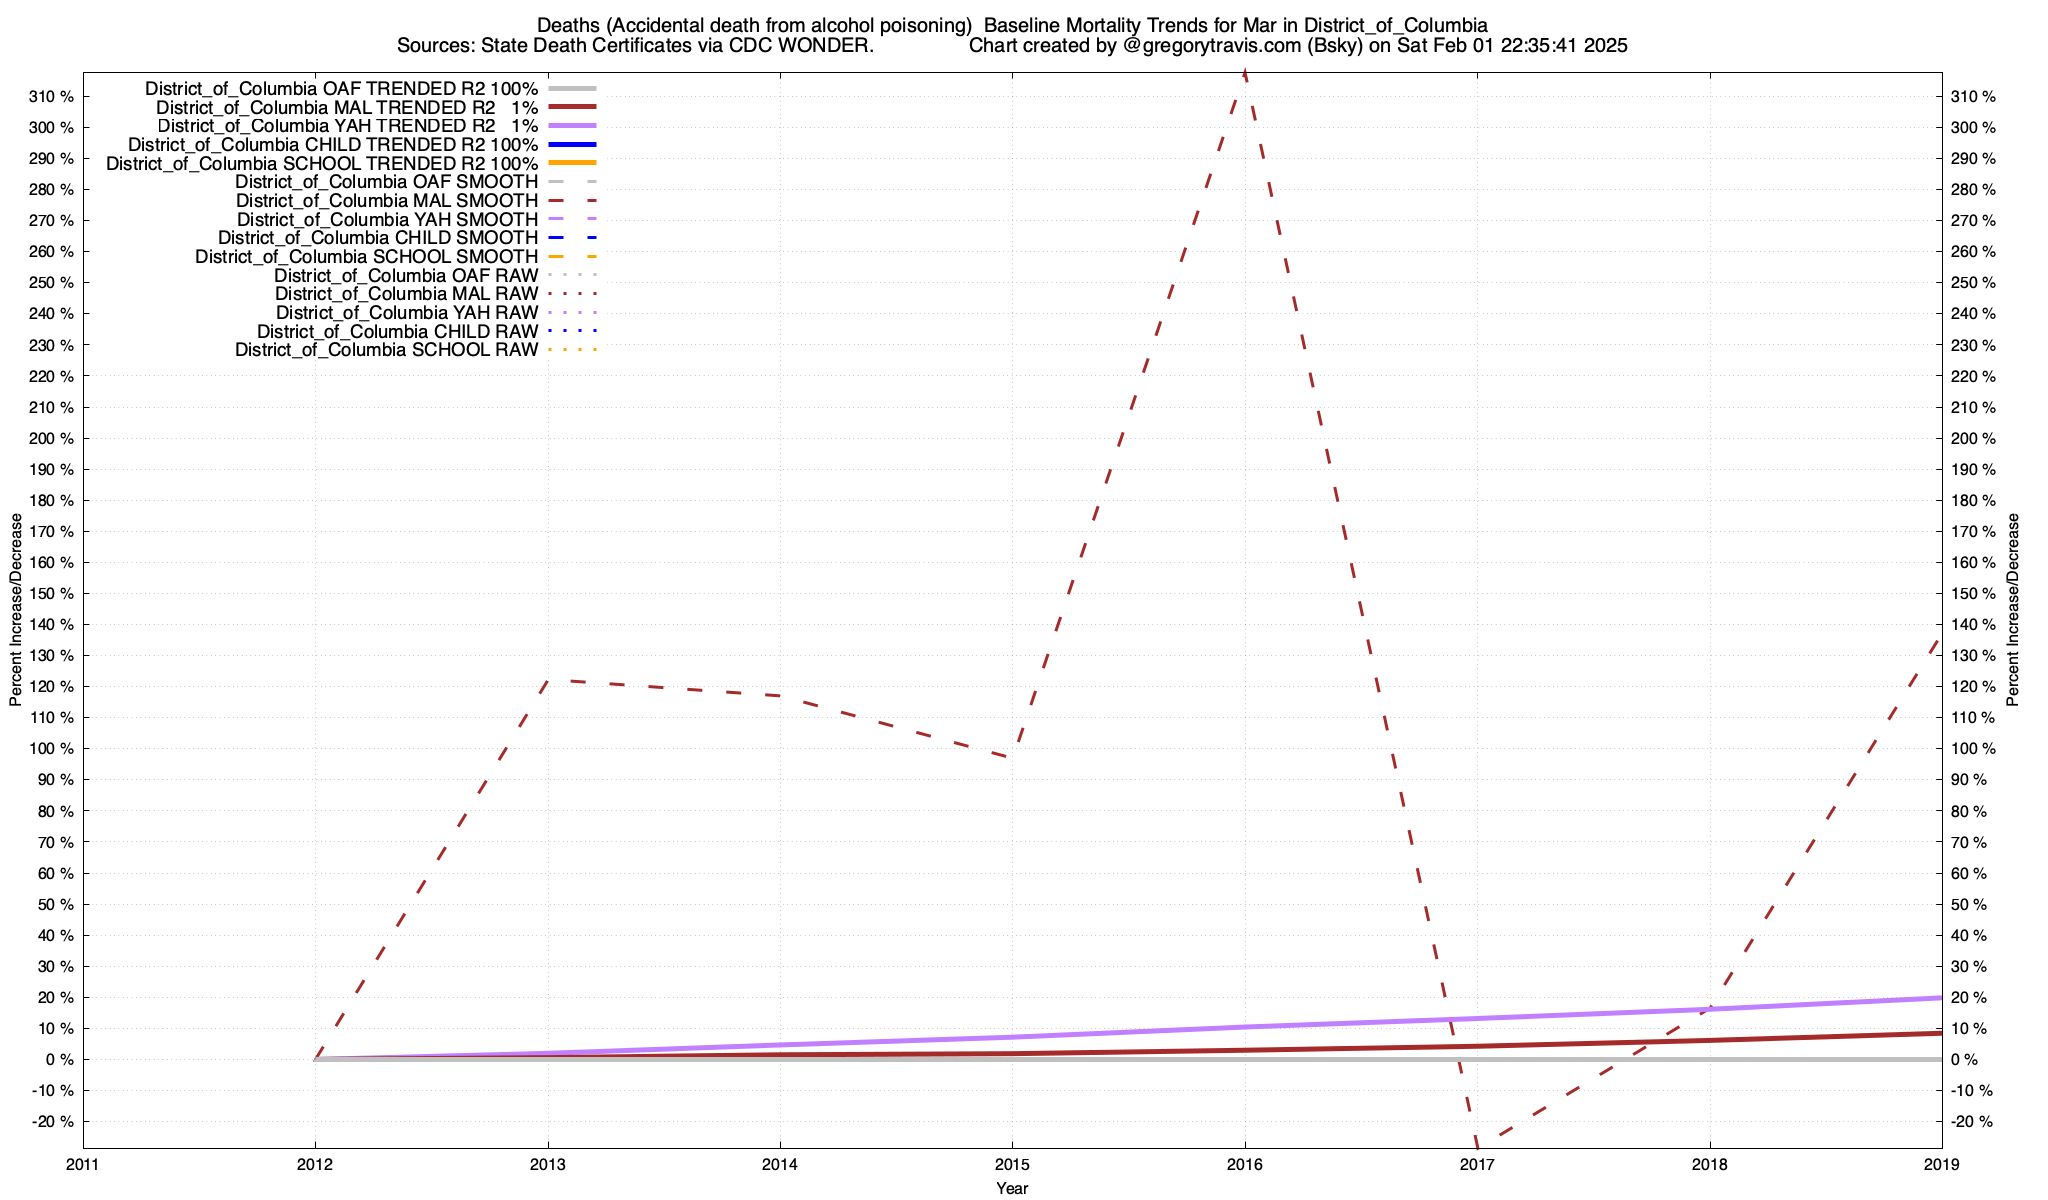Click the 2019 x-axis year label
This screenshot has height=1200, width=2048.
pyautogui.click(x=1941, y=1165)
